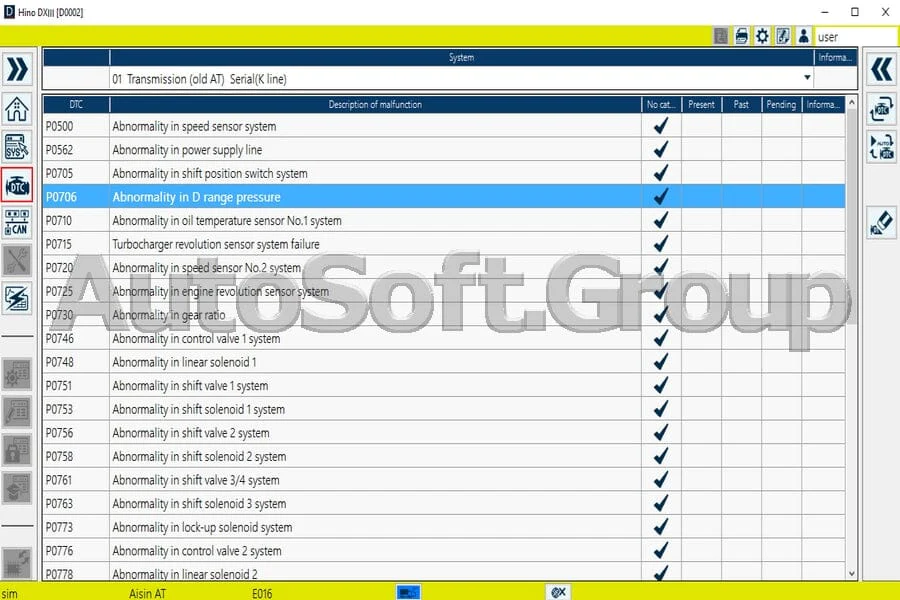
Task: Click 'Aisin AT' in status bar
Action: click(x=147, y=594)
